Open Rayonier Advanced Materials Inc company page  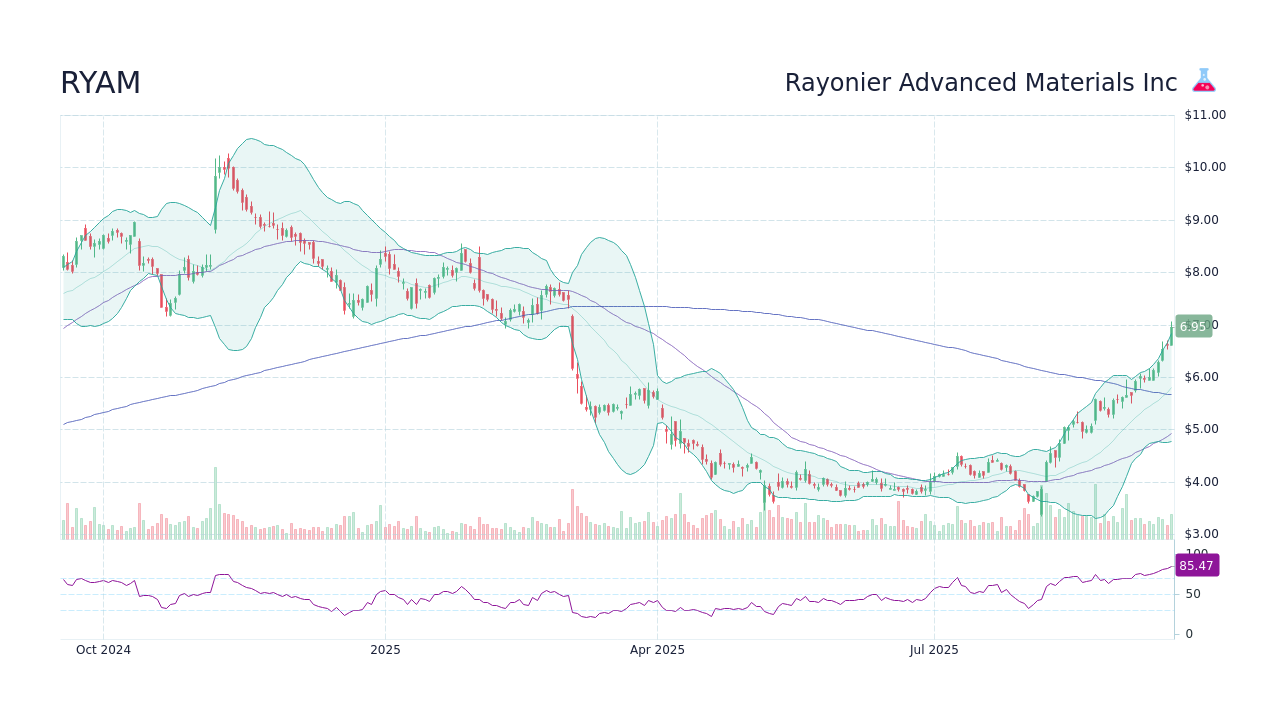pos(979,83)
